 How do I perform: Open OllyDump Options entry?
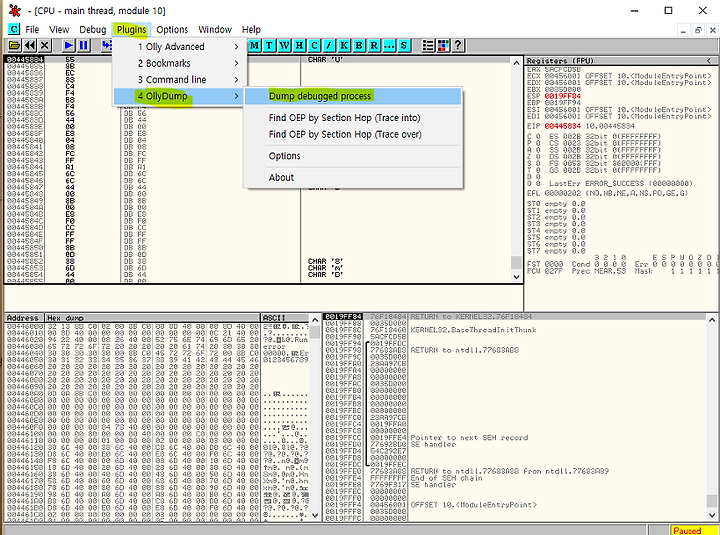[x=353, y=156]
